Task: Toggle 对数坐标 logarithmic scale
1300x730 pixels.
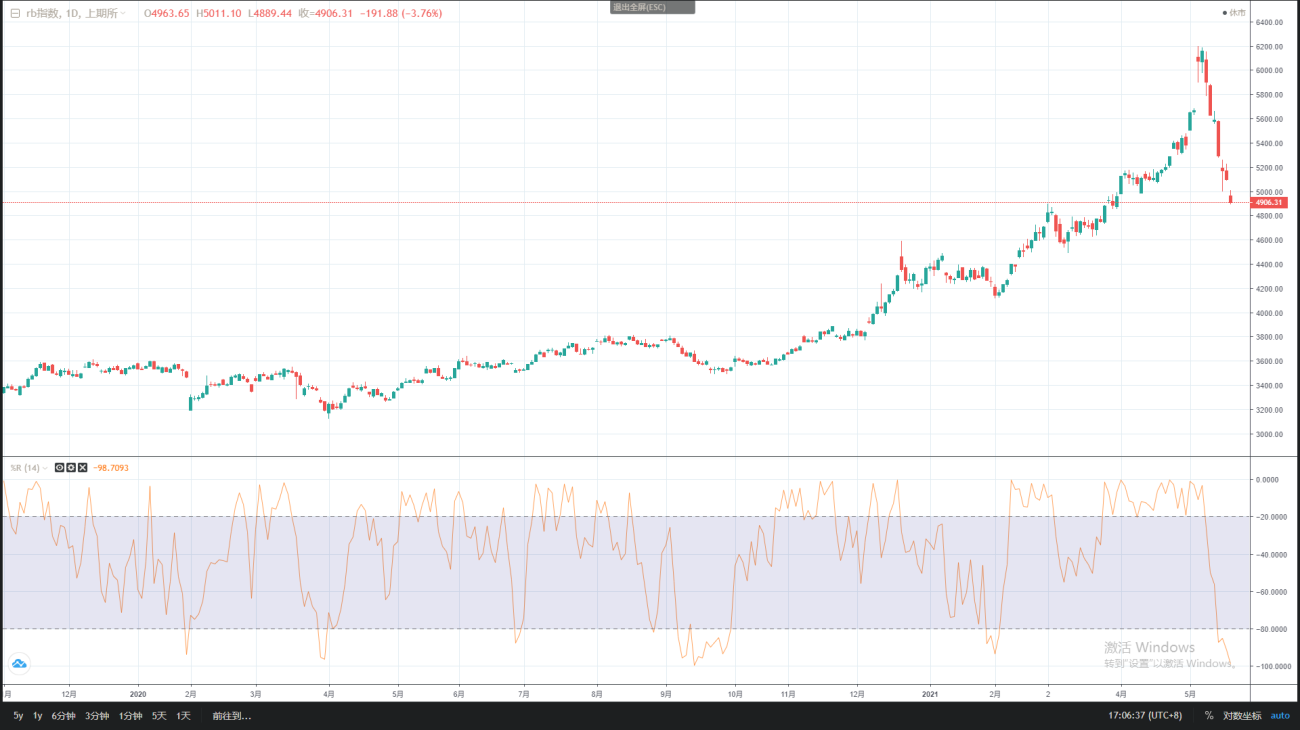Action: point(1242,715)
